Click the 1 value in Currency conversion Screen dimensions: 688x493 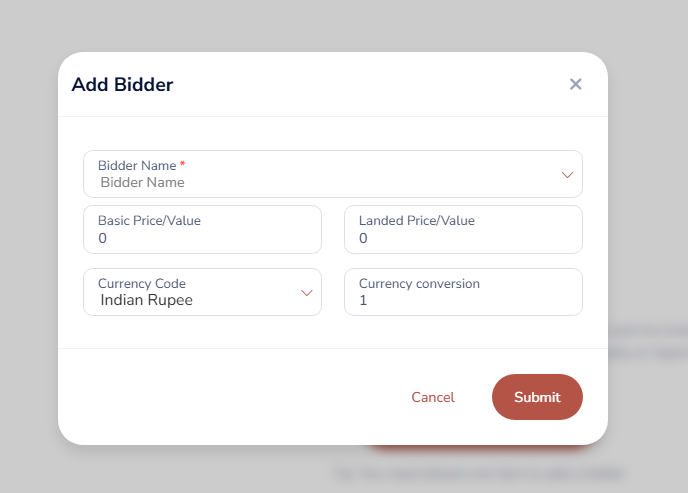[363, 300]
